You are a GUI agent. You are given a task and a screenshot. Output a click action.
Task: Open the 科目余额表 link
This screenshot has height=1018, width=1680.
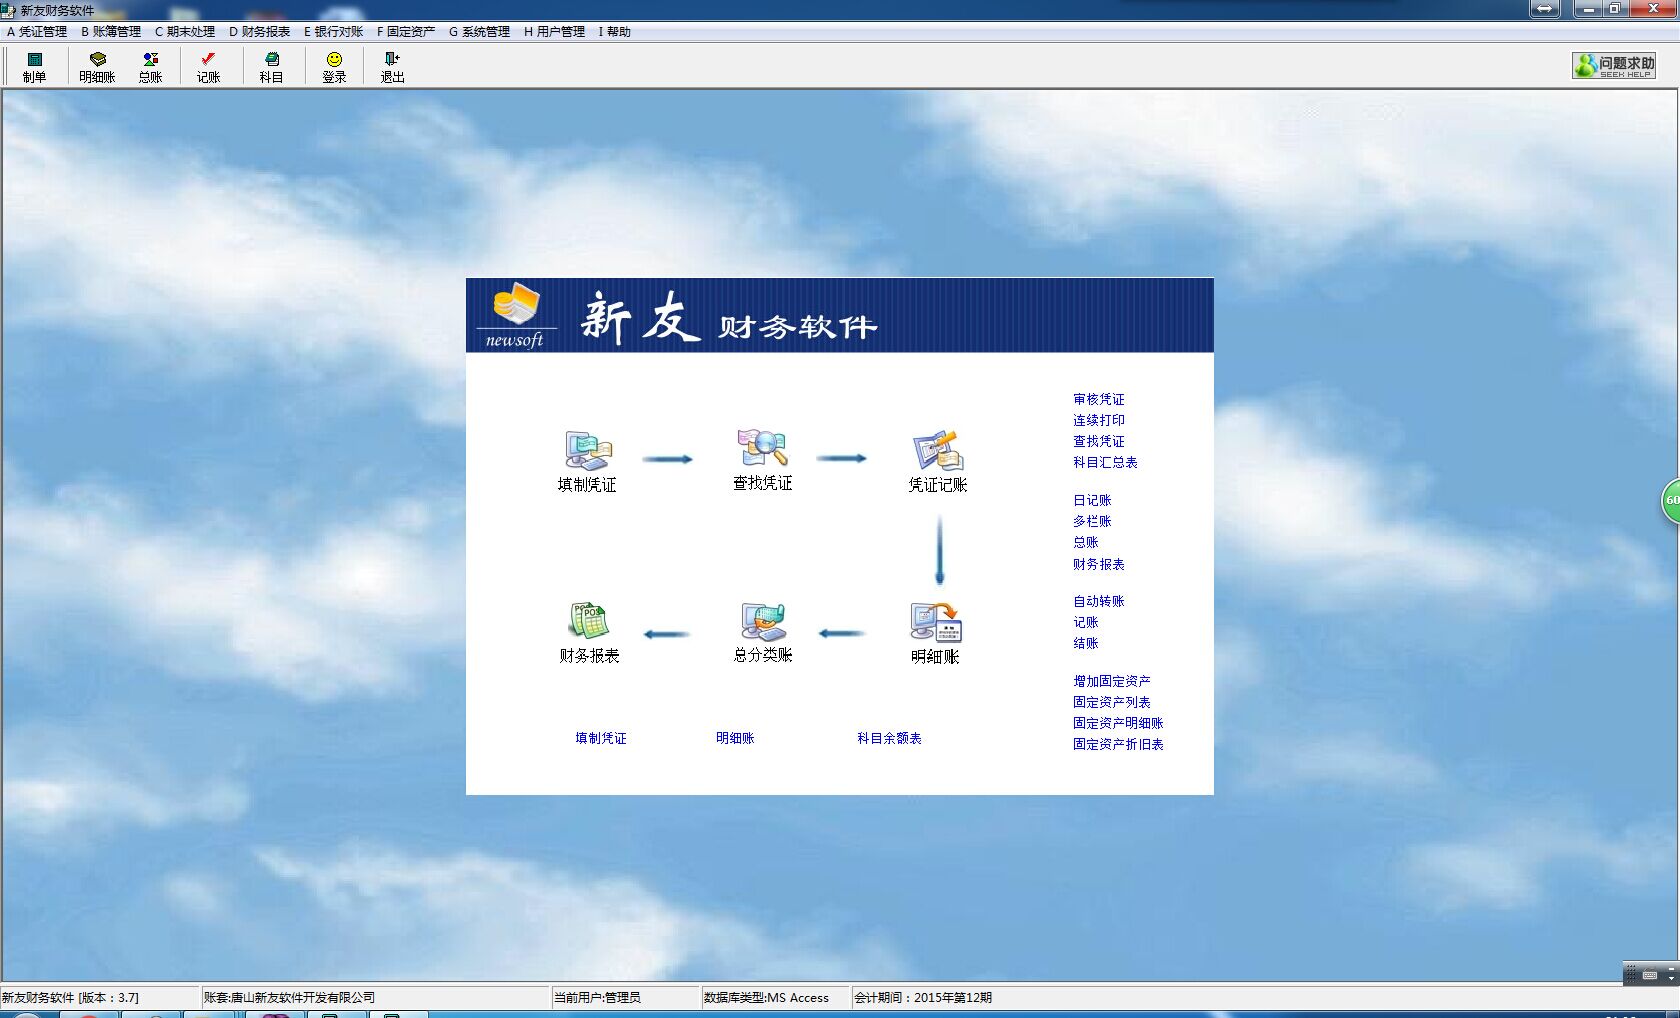tap(889, 738)
